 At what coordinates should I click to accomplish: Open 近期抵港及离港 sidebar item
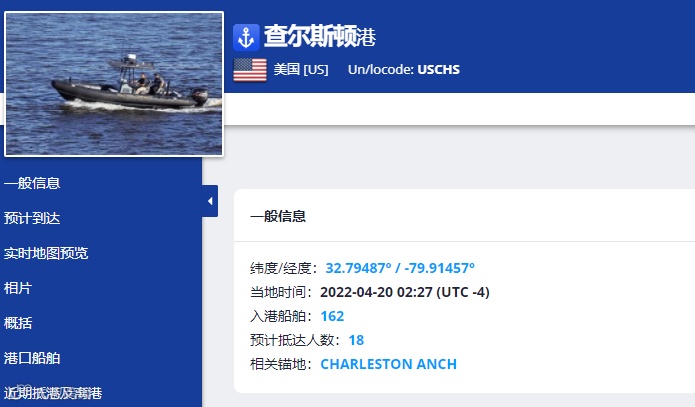[x=53, y=393]
